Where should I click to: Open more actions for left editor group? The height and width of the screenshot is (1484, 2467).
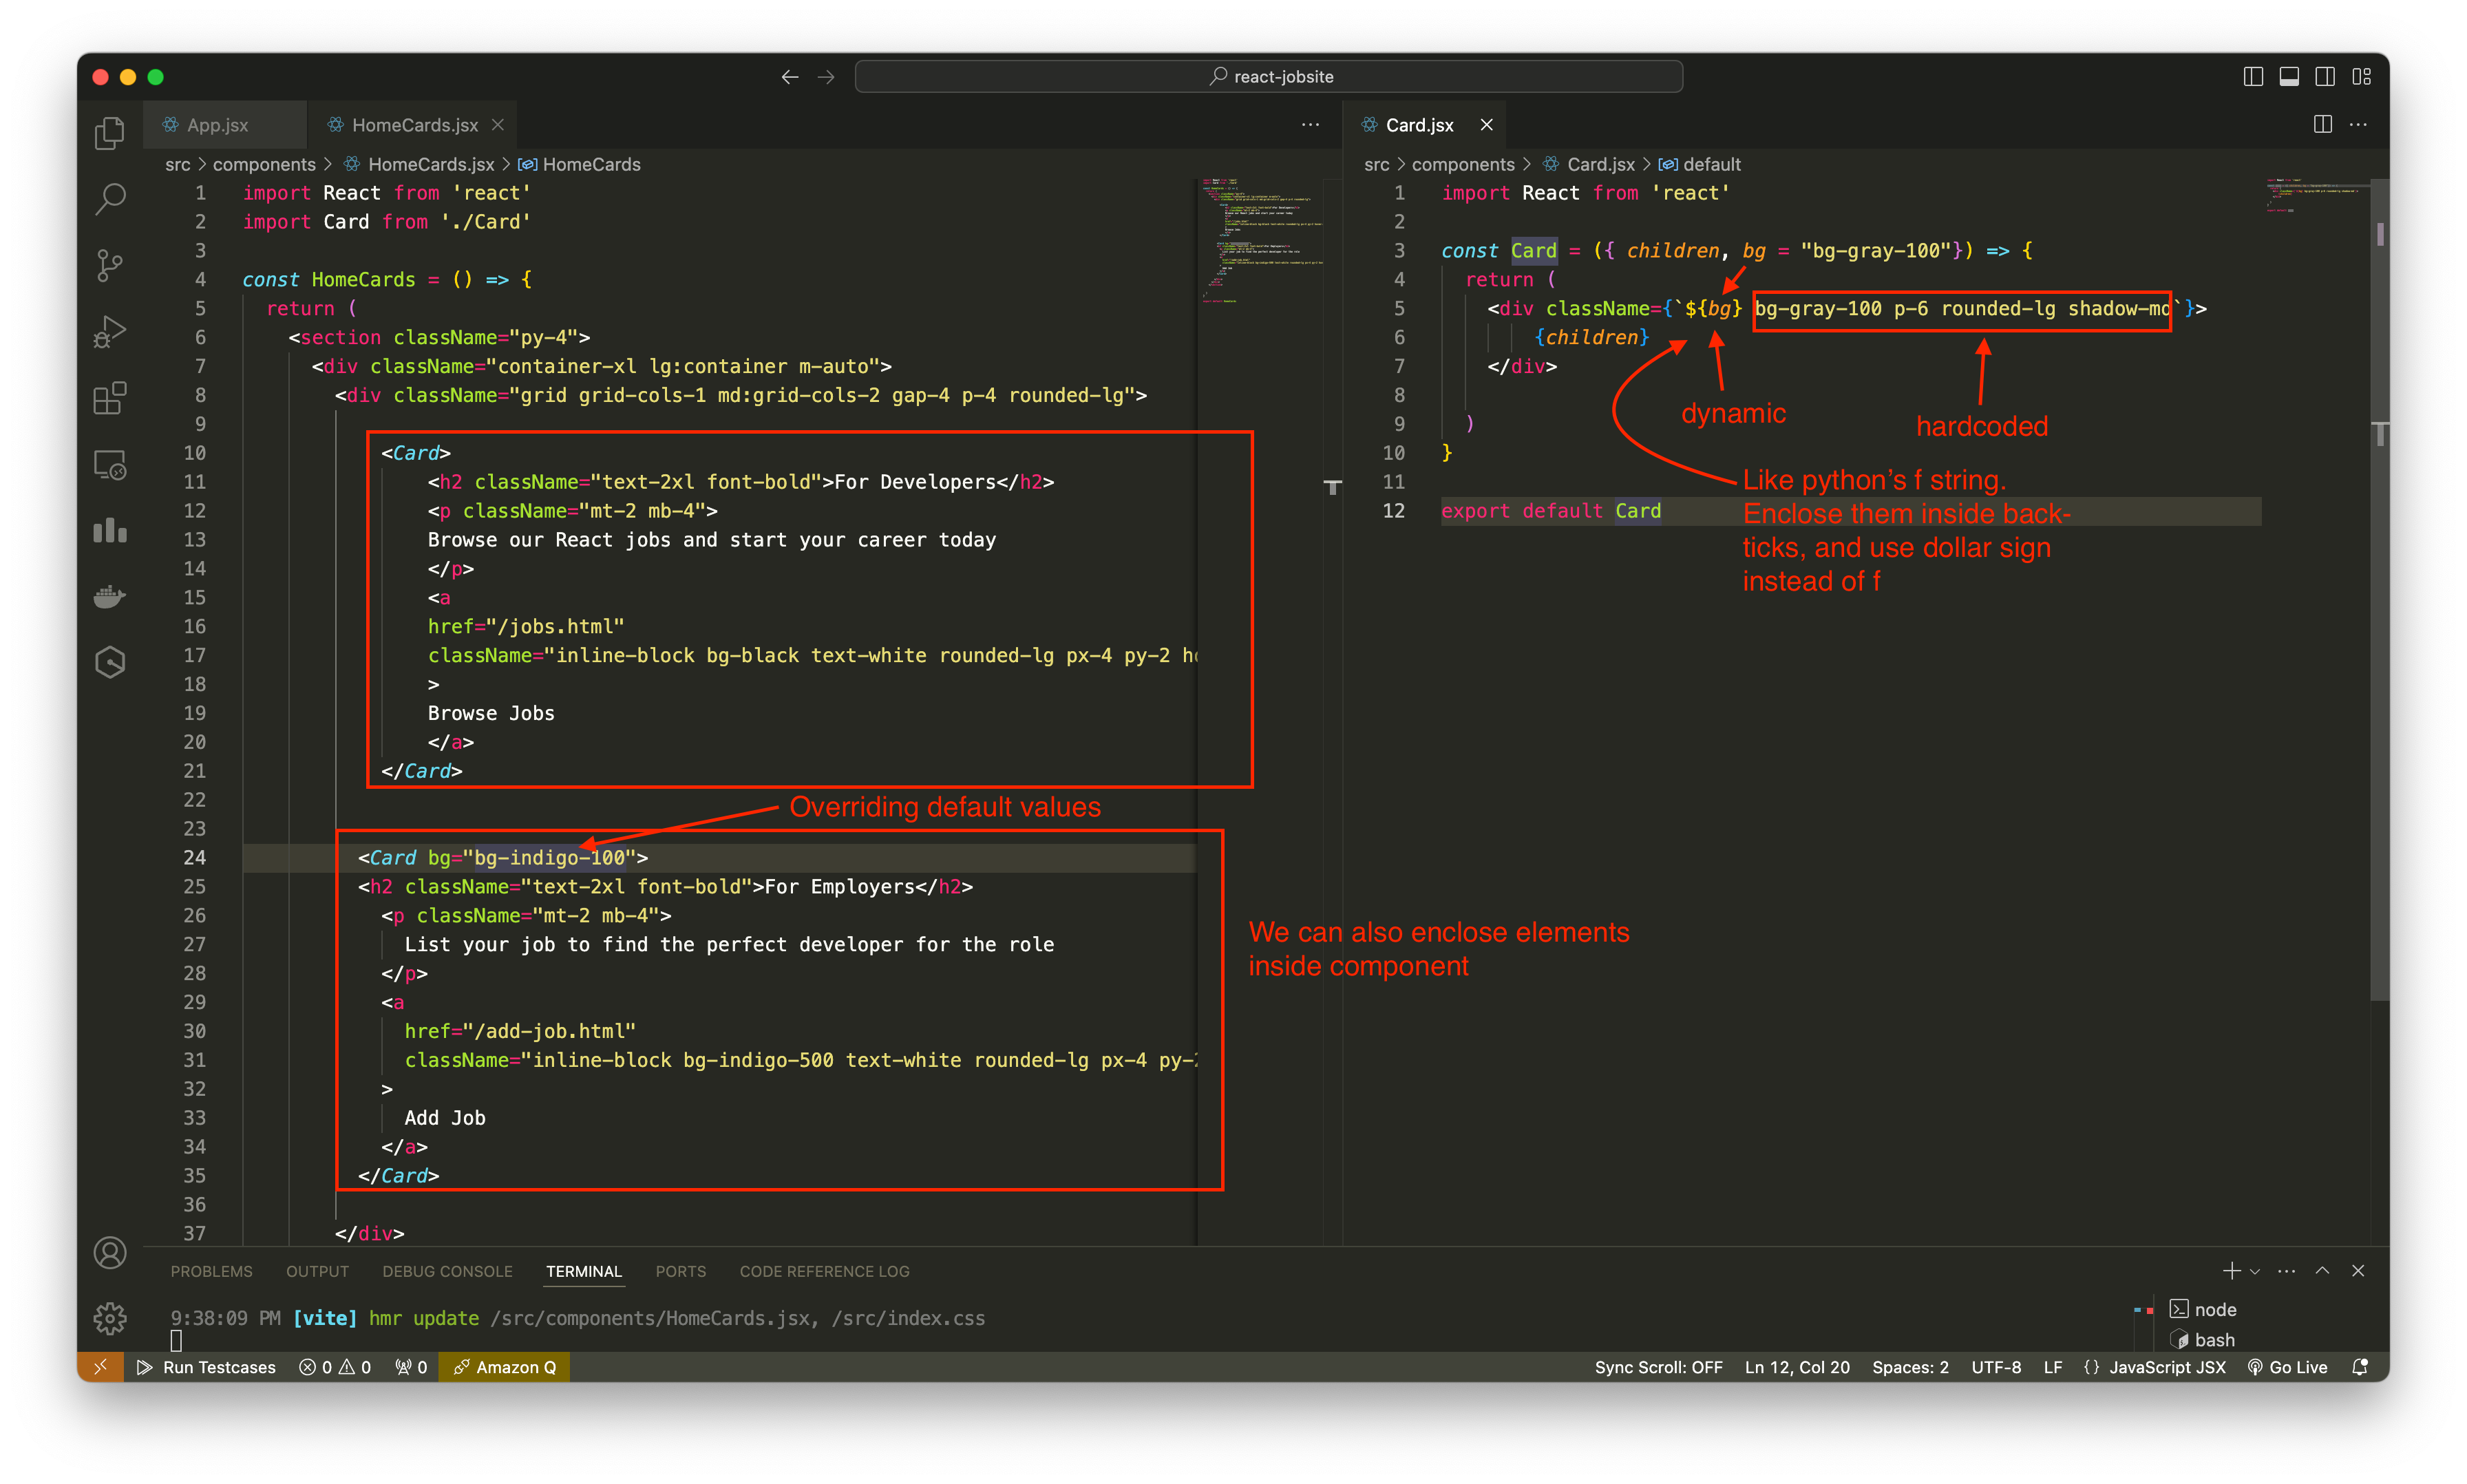tap(1310, 125)
